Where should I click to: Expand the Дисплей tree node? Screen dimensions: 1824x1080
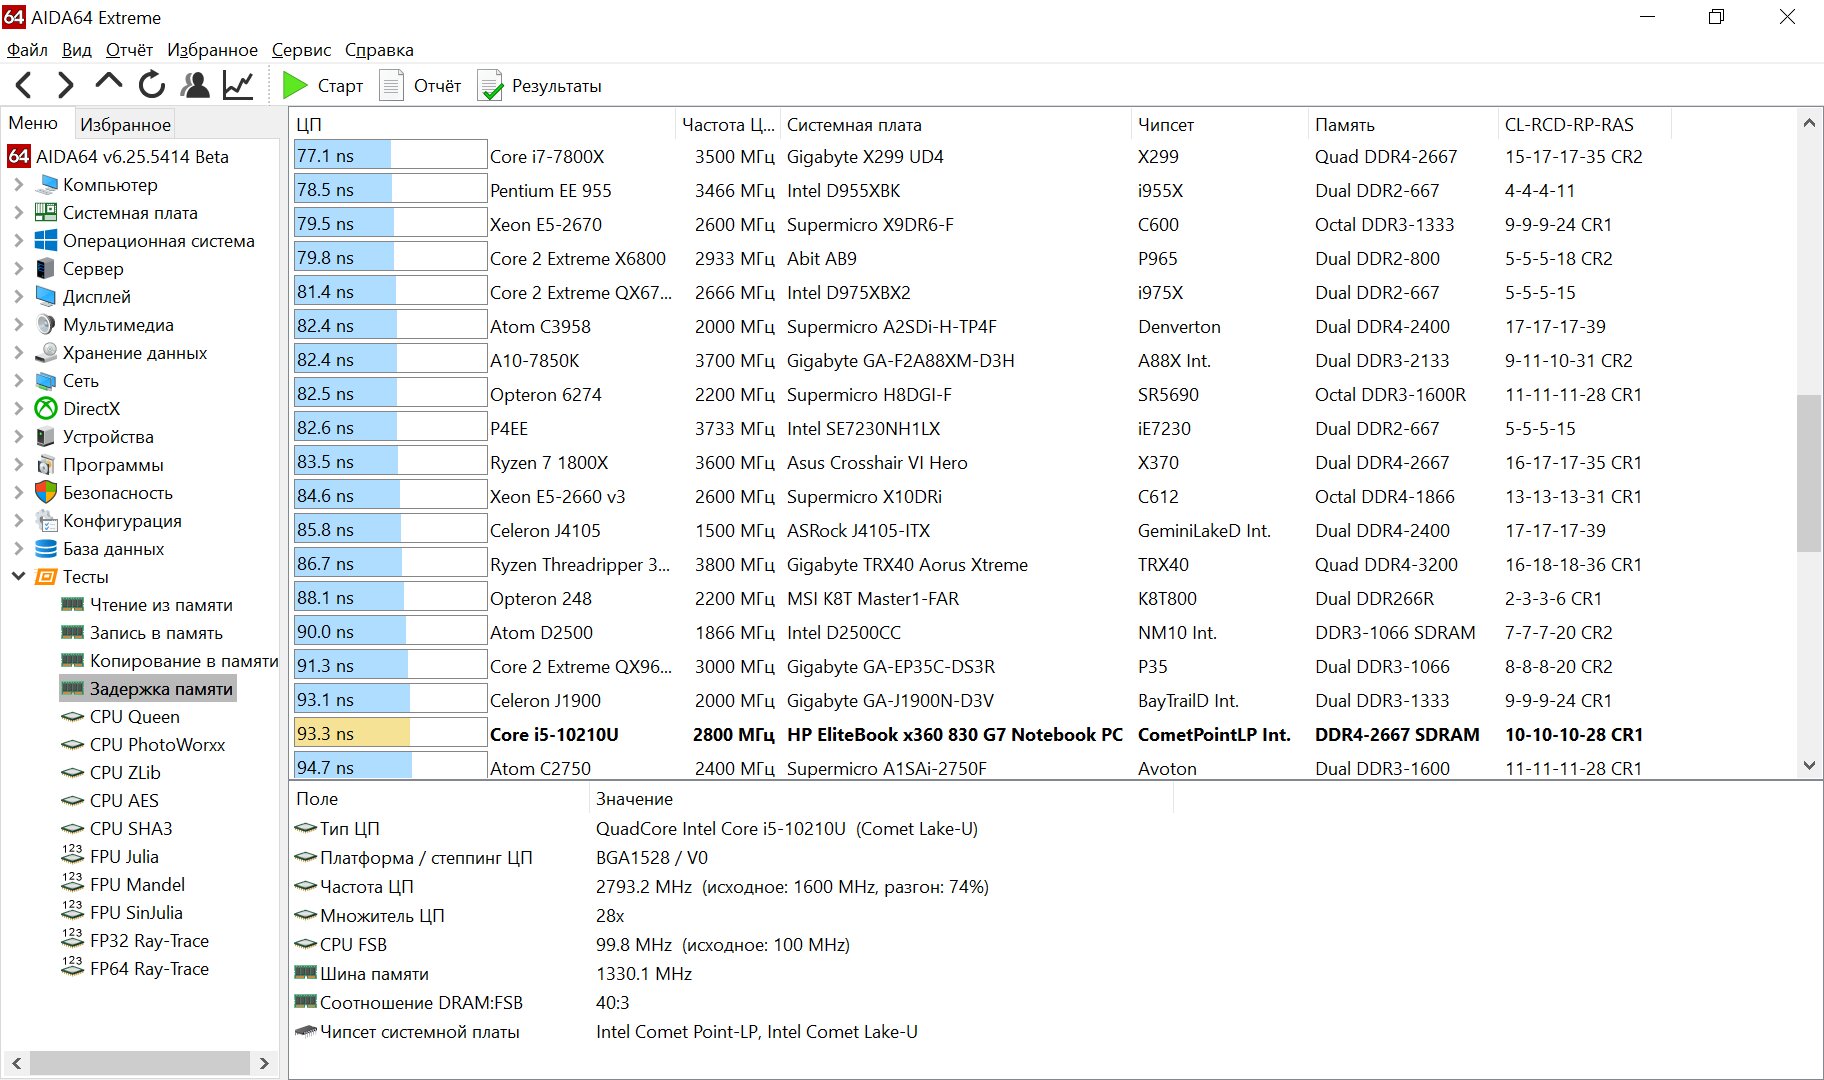coord(18,297)
